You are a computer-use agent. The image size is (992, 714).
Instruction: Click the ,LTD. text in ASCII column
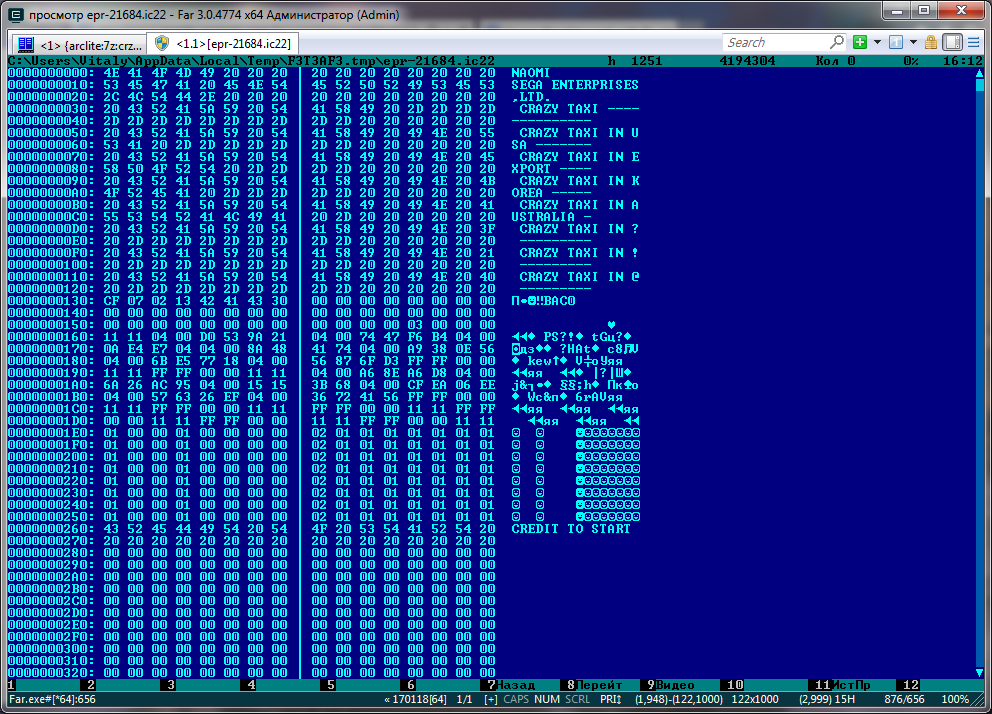pos(531,97)
